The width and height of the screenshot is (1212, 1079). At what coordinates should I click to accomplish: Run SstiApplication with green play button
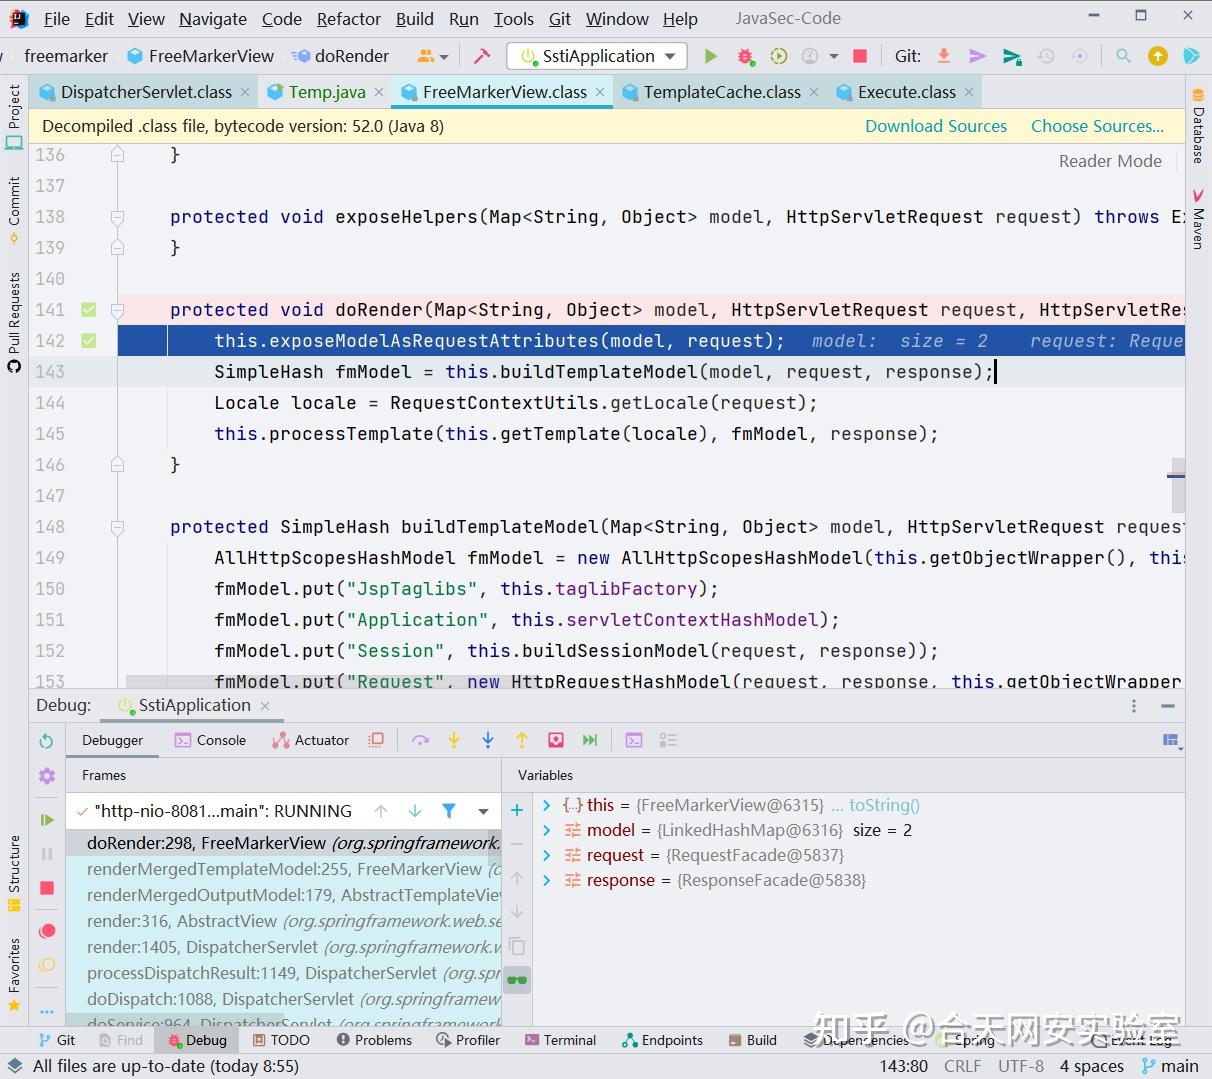(711, 56)
